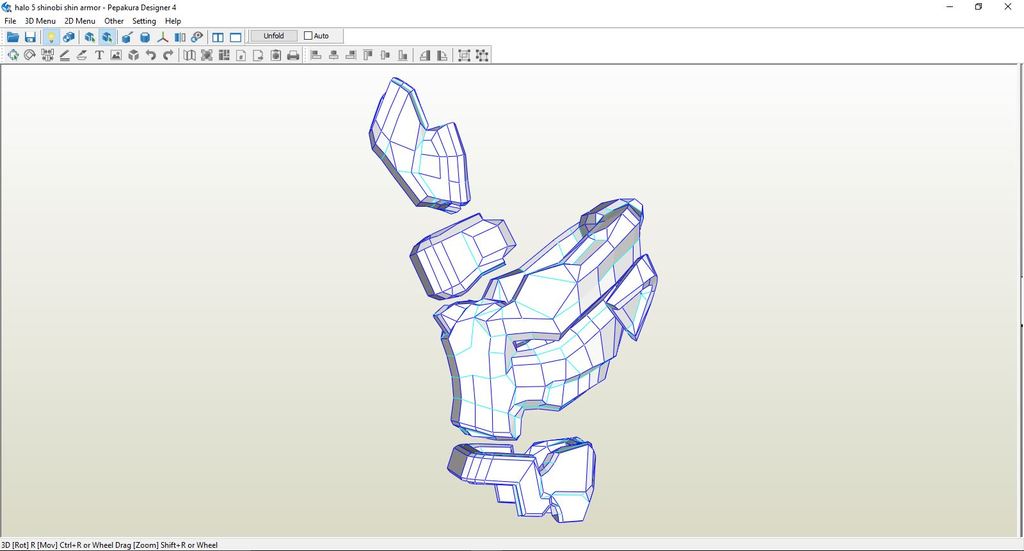The image size is (1024, 551).
Task: Open the 3D Menu
Action: click(x=40, y=21)
